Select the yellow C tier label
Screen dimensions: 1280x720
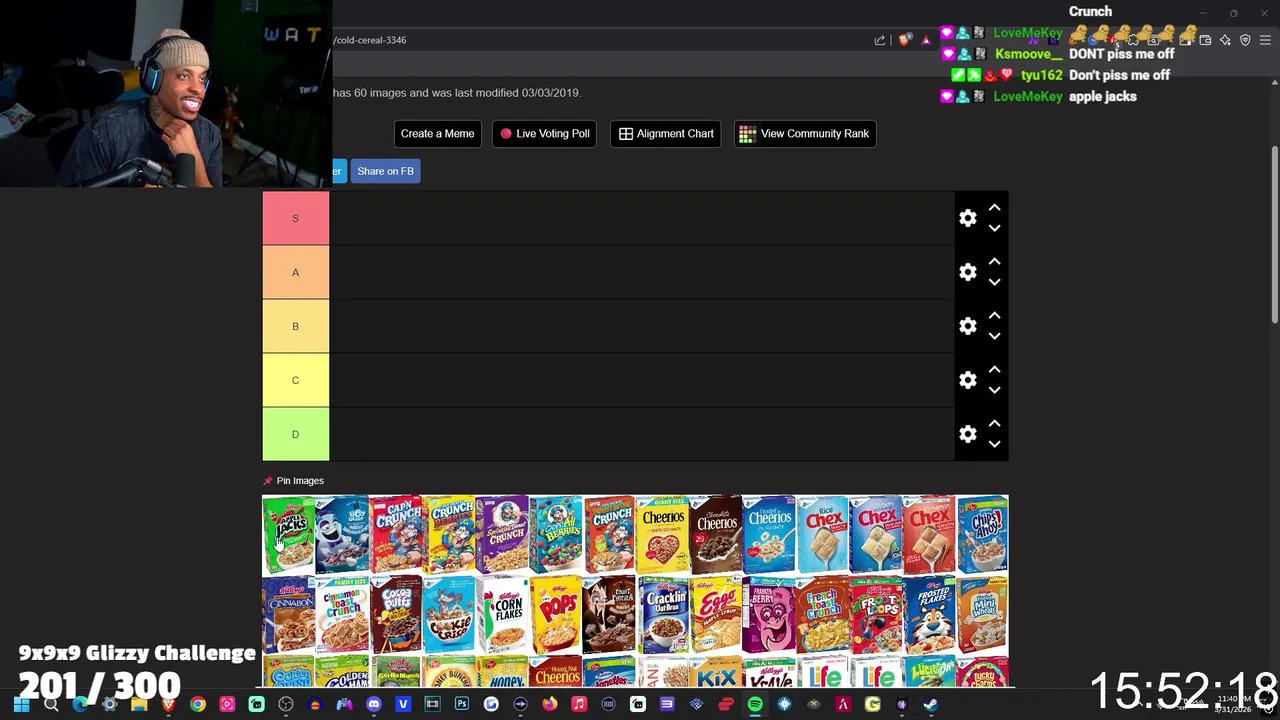295,380
